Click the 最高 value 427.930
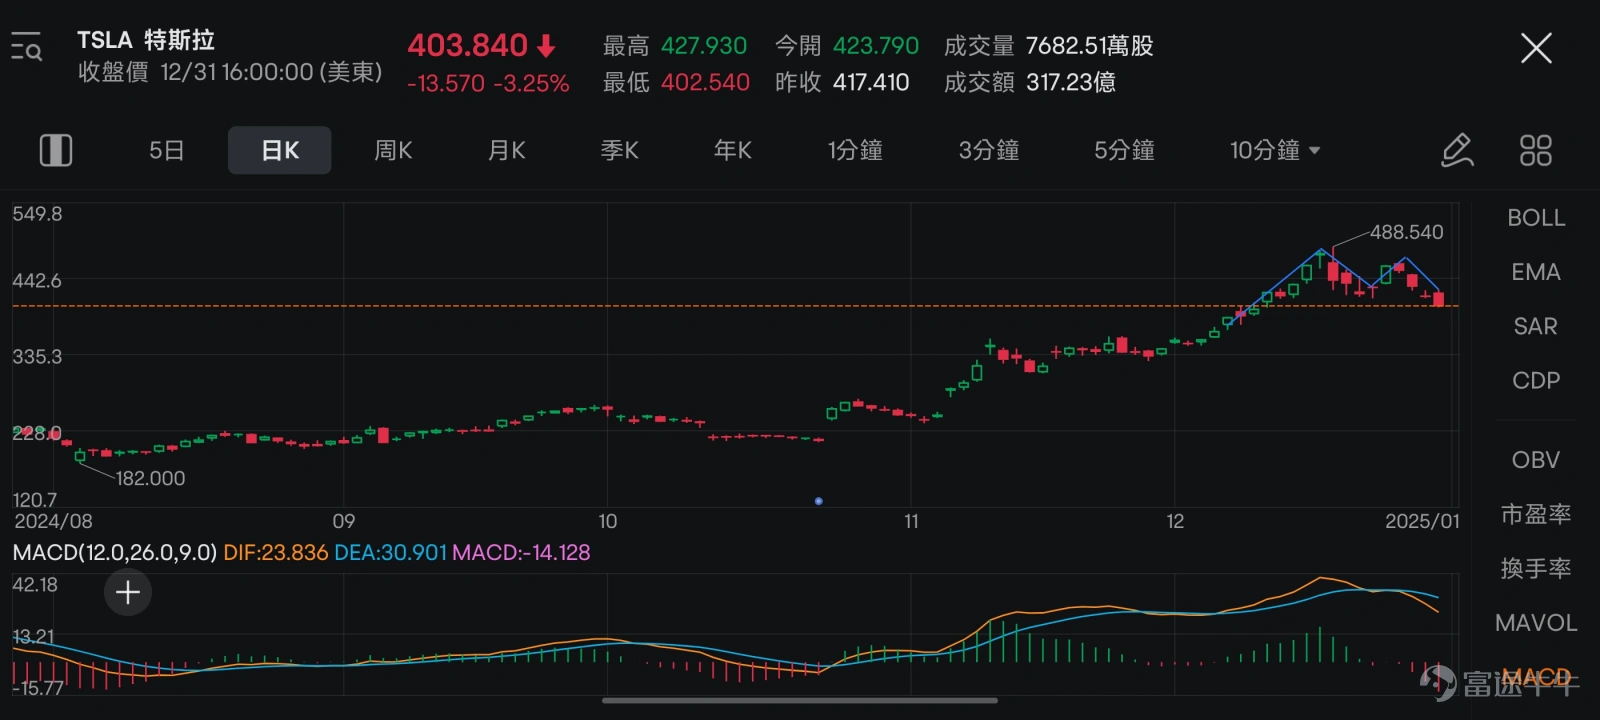1600x720 pixels. click(x=704, y=46)
